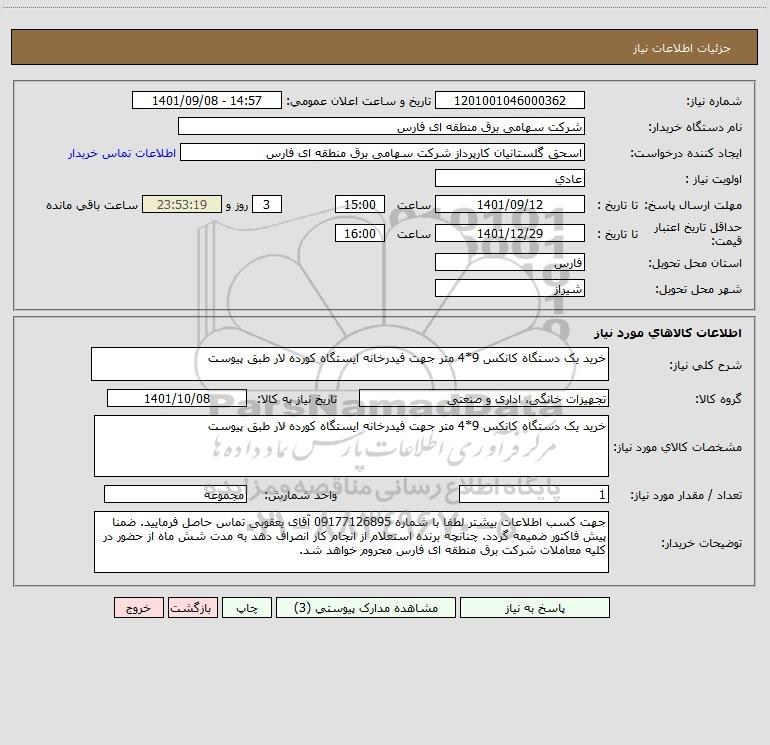The height and width of the screenshot is (745, 770).
Task: Open 'اطلاعات تماس خریدار' link
Action: pyautogui.click(x=122, y=153)
